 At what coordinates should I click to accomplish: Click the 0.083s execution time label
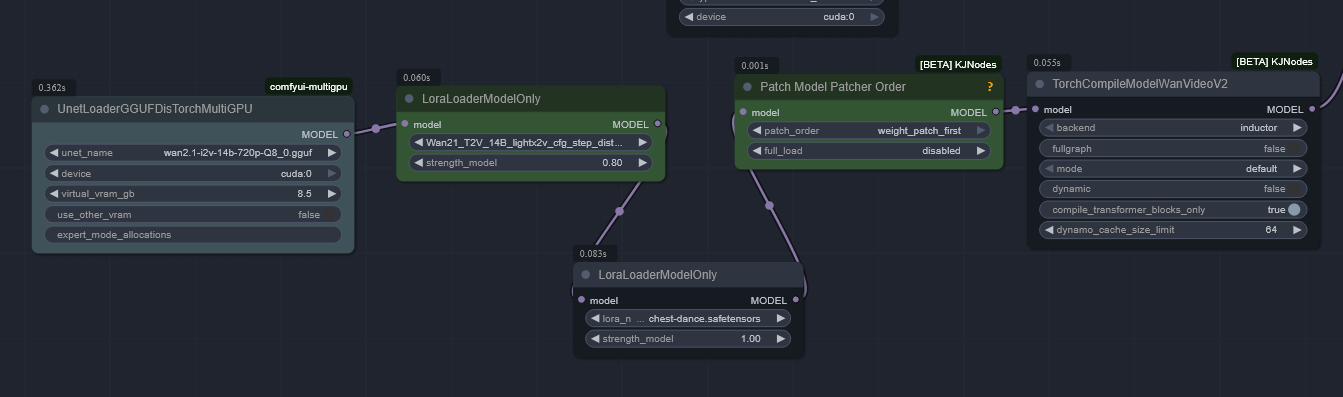pyautogui.click(x=593, y=254)
